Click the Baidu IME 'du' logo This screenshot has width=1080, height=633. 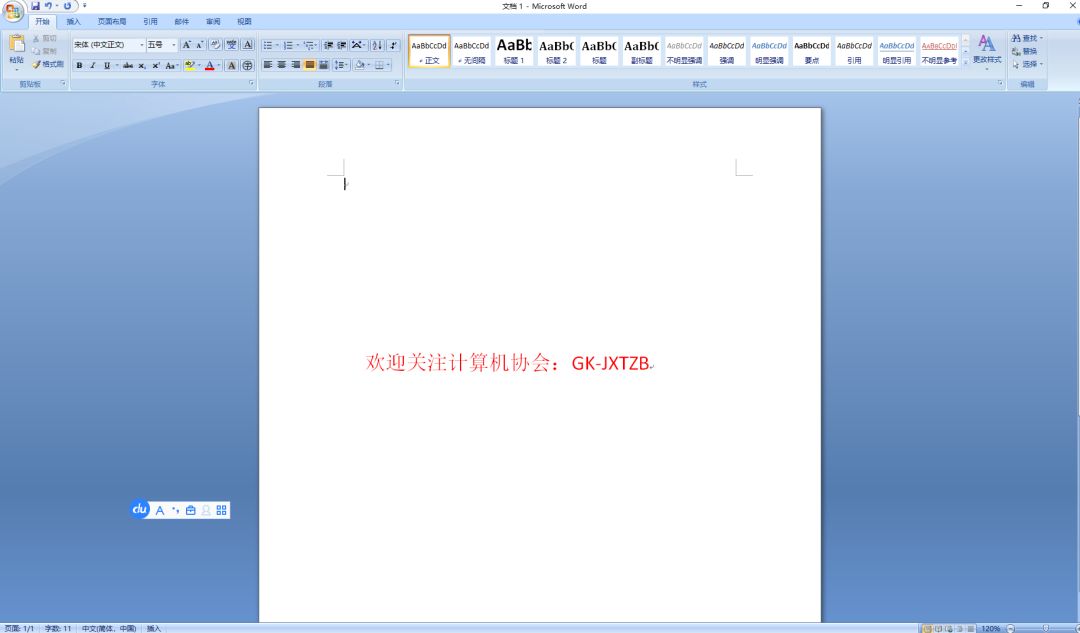pos(140,509)
